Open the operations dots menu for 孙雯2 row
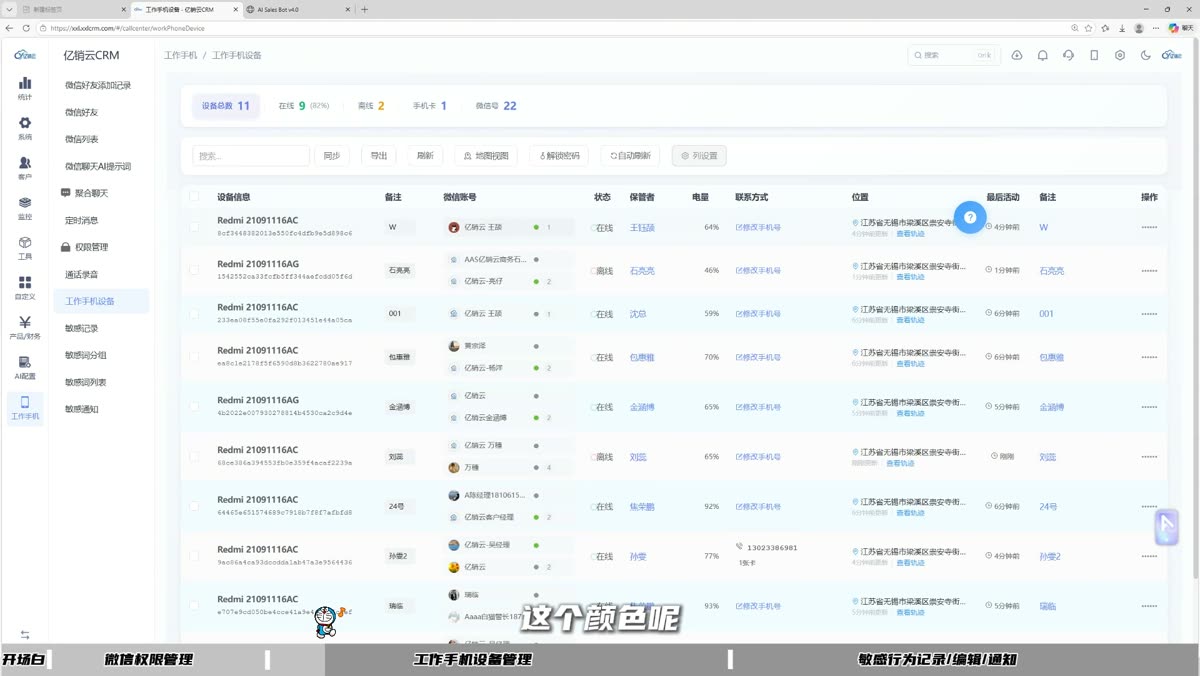1200x676 pixels. [x=1149, y=556]
